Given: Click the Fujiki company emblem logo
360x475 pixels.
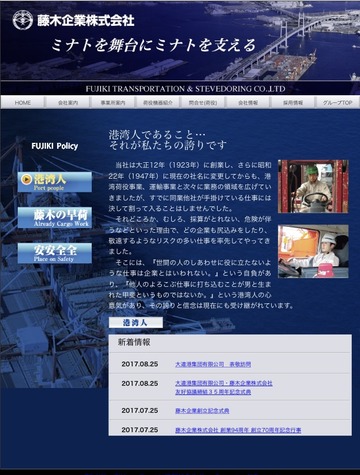Looking at the screenshot, I should tap(23, 20).
